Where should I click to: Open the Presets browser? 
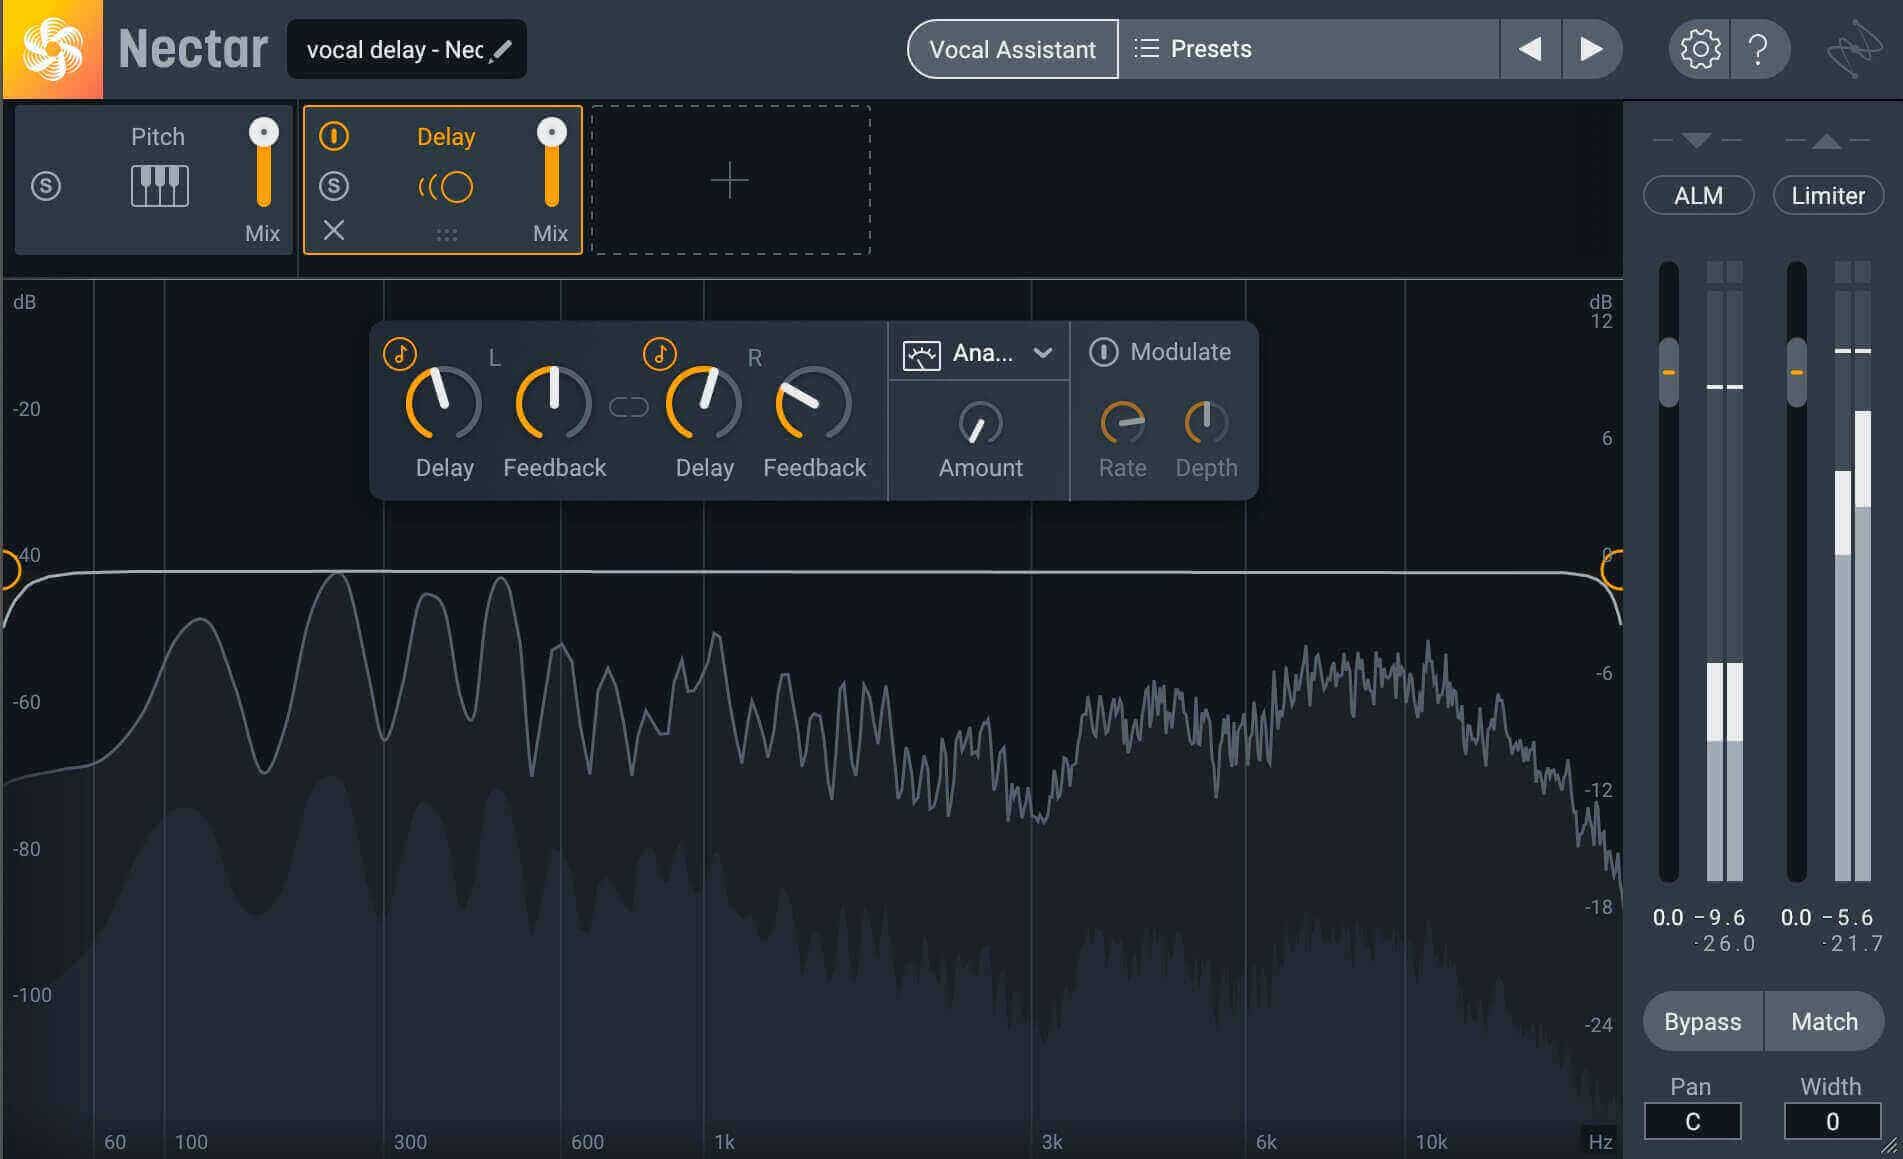tap(1309, 49)
